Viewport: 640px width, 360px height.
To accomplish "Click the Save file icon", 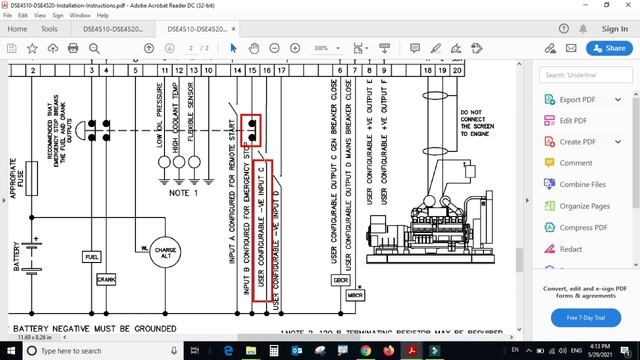I will point(12,48).
